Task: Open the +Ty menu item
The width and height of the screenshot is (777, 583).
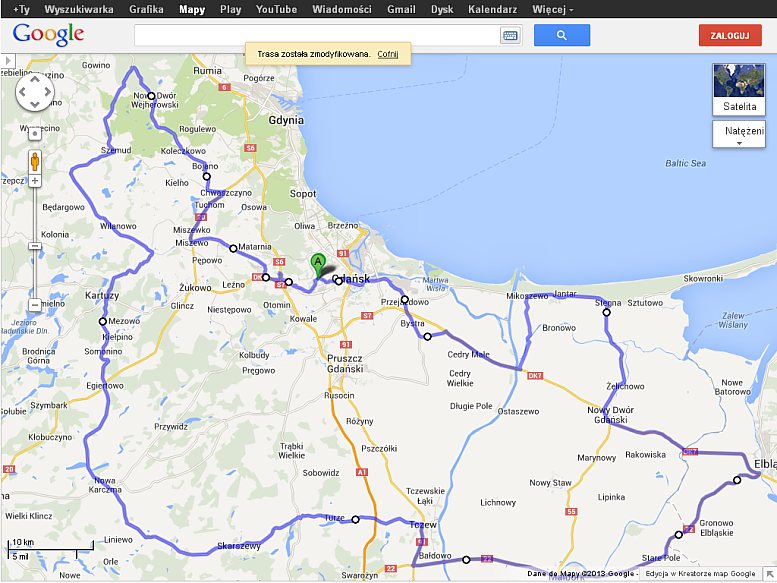Action: (x=22, y=9)
